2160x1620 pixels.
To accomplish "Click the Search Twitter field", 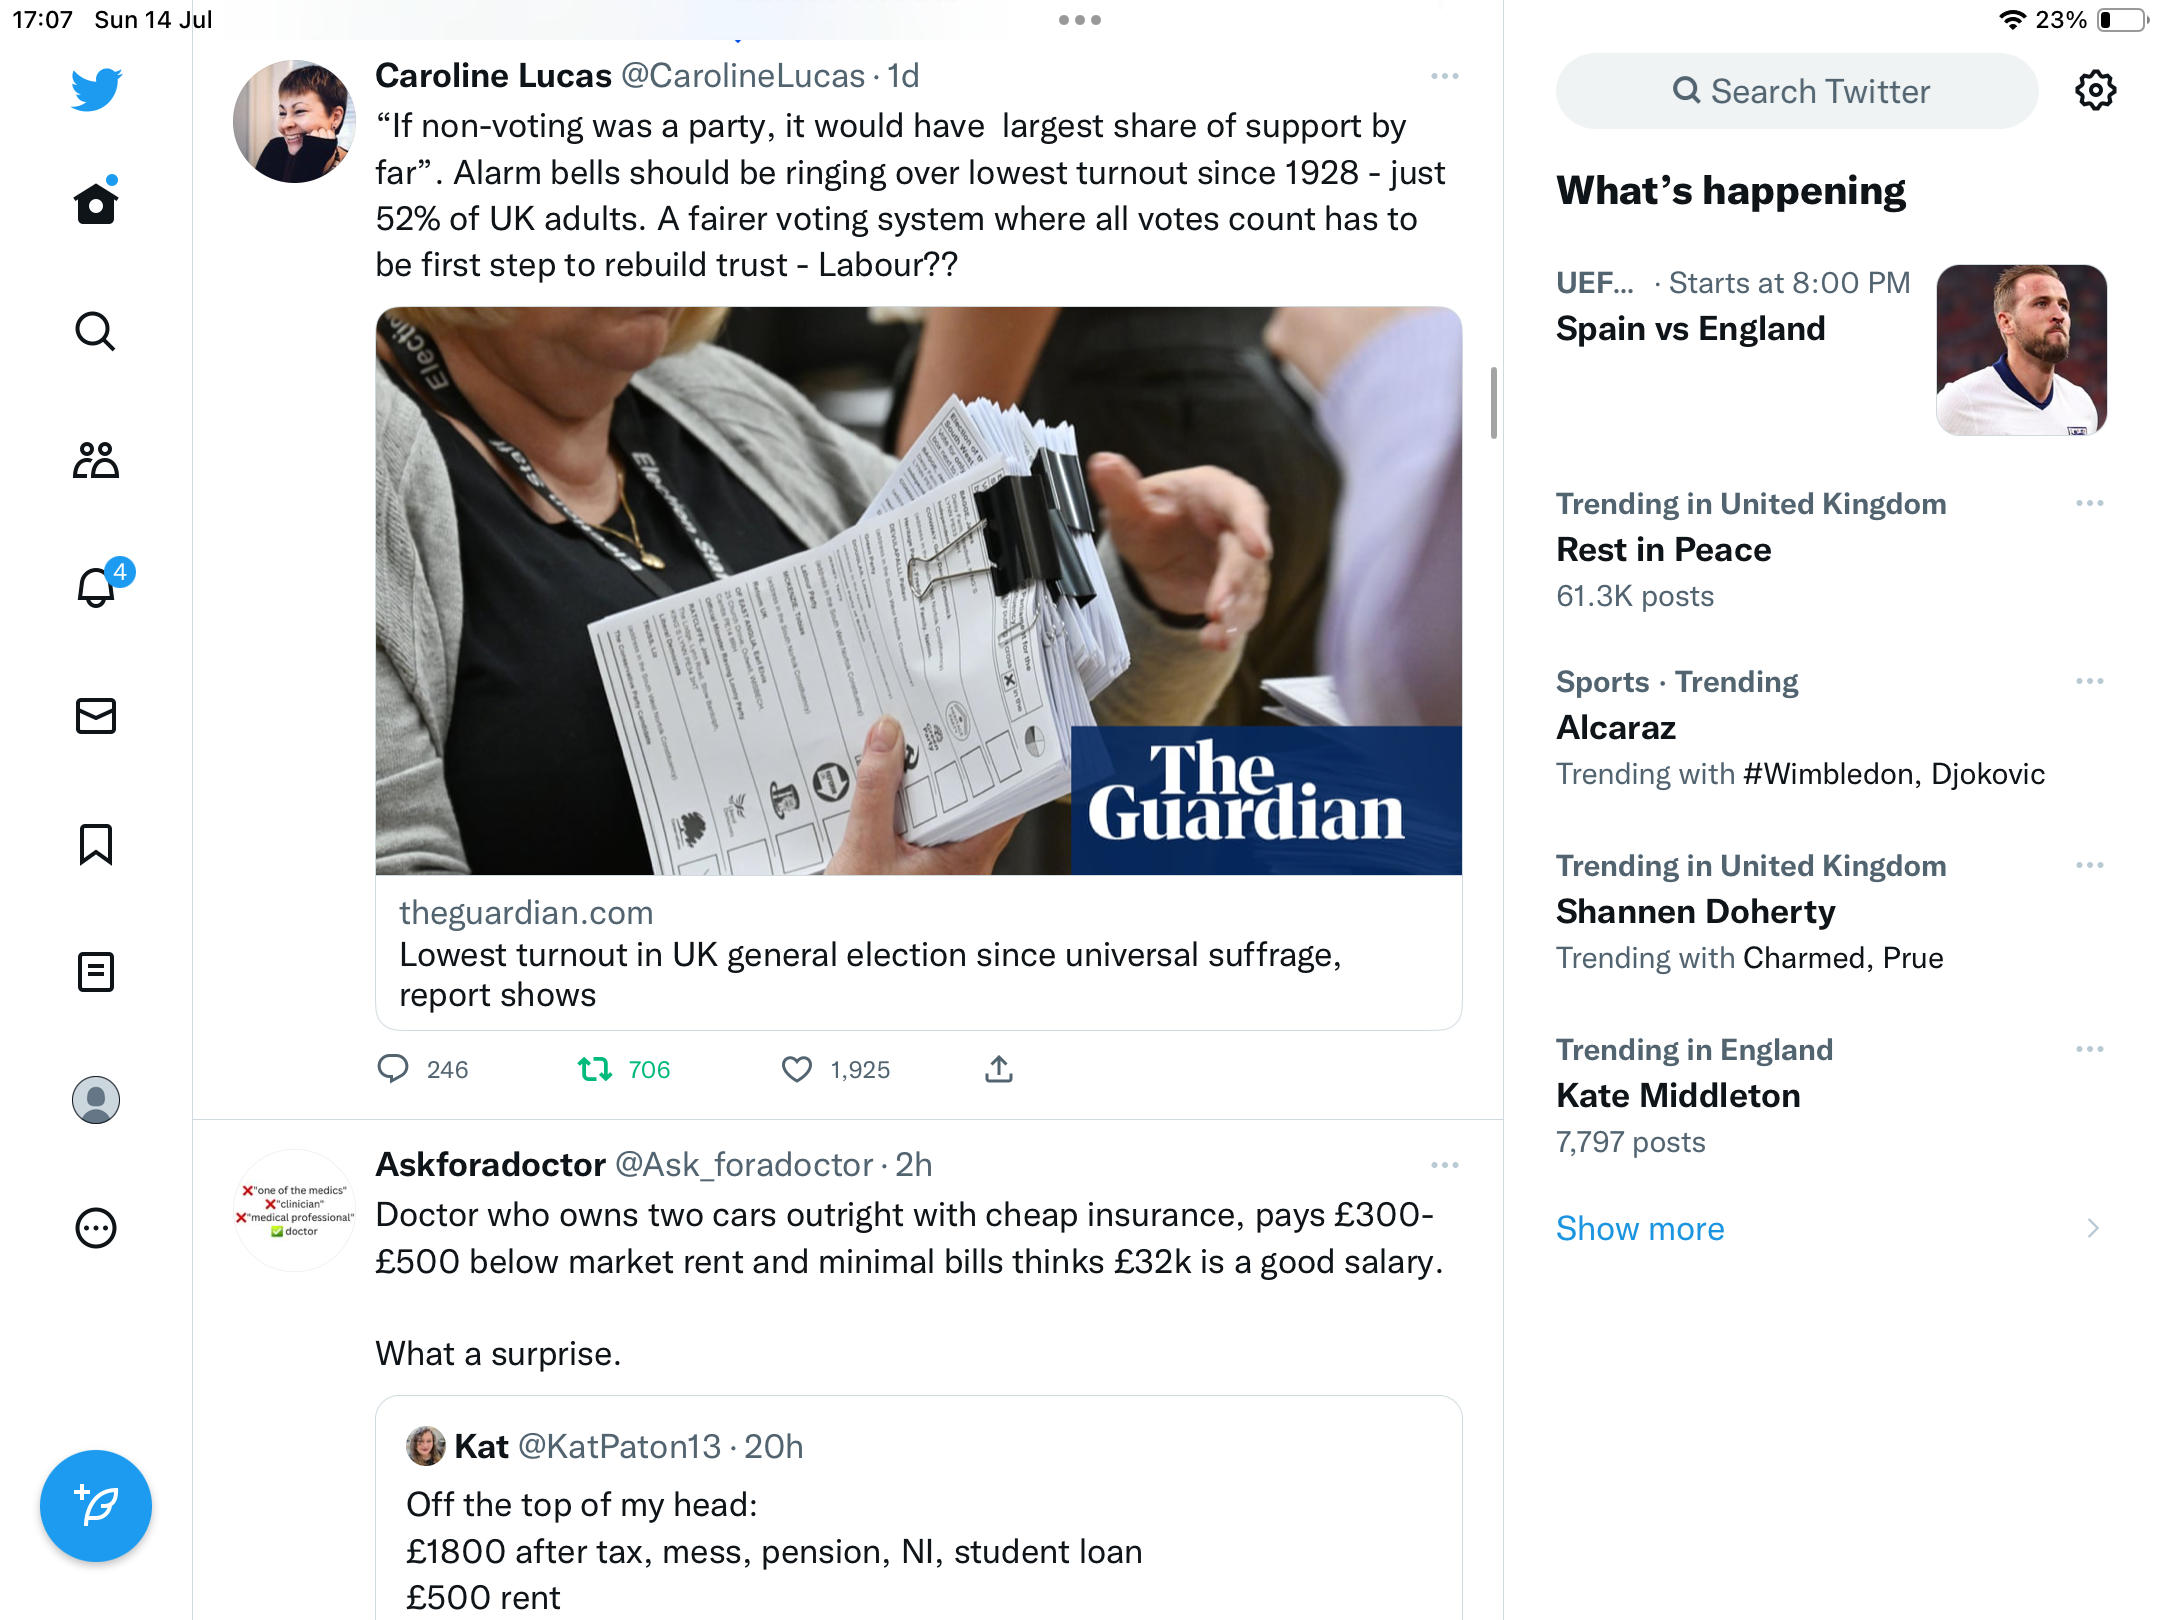I will point(1797,92).
